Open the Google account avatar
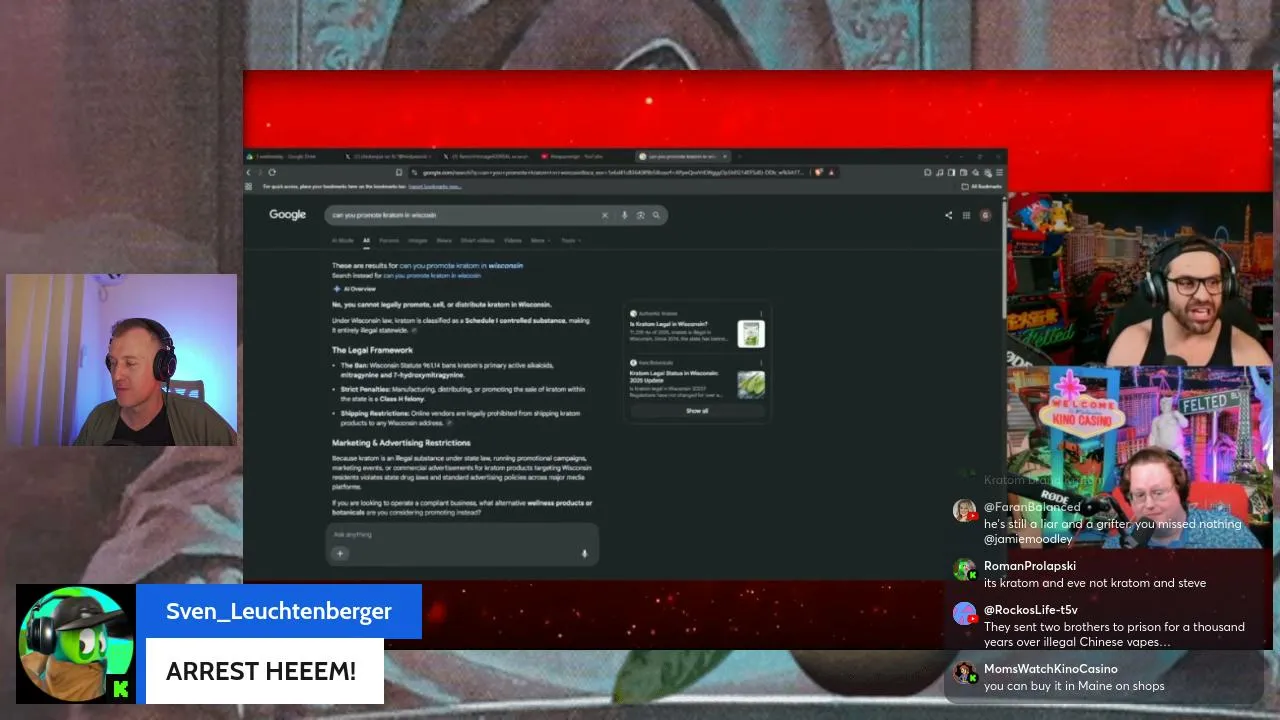The image size is (1280, 720). point(985,215)
